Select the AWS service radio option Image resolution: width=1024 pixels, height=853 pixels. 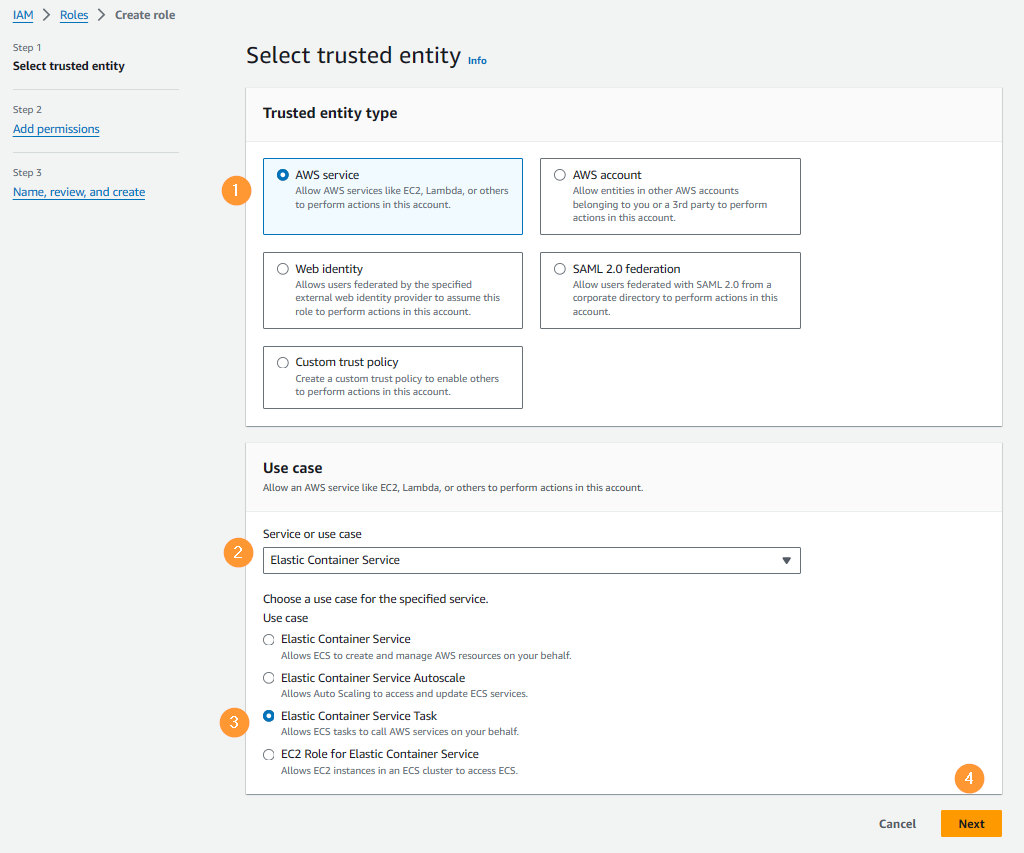click(283, 175)
